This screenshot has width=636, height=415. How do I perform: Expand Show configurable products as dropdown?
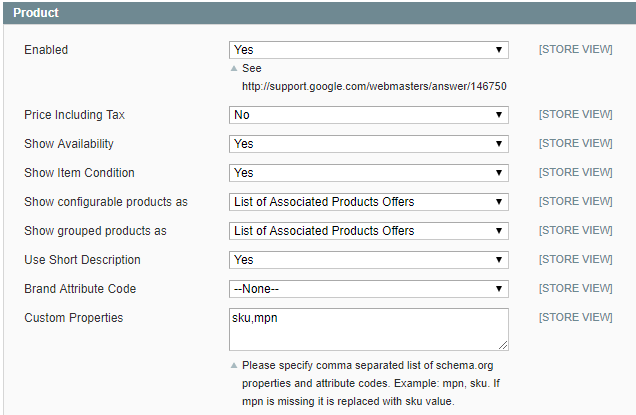(x=368, y=202)
